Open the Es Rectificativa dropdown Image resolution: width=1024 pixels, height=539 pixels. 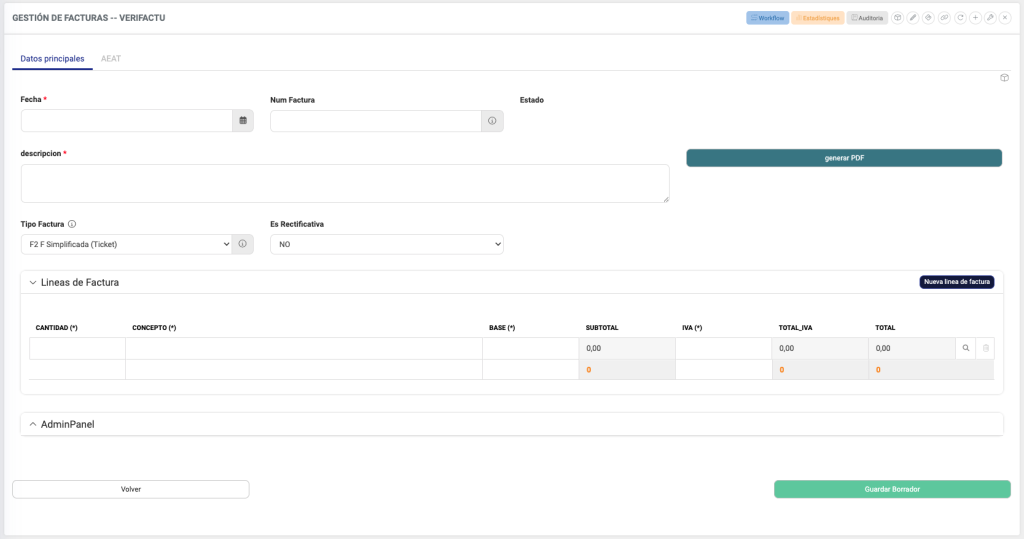click(386, 244)
